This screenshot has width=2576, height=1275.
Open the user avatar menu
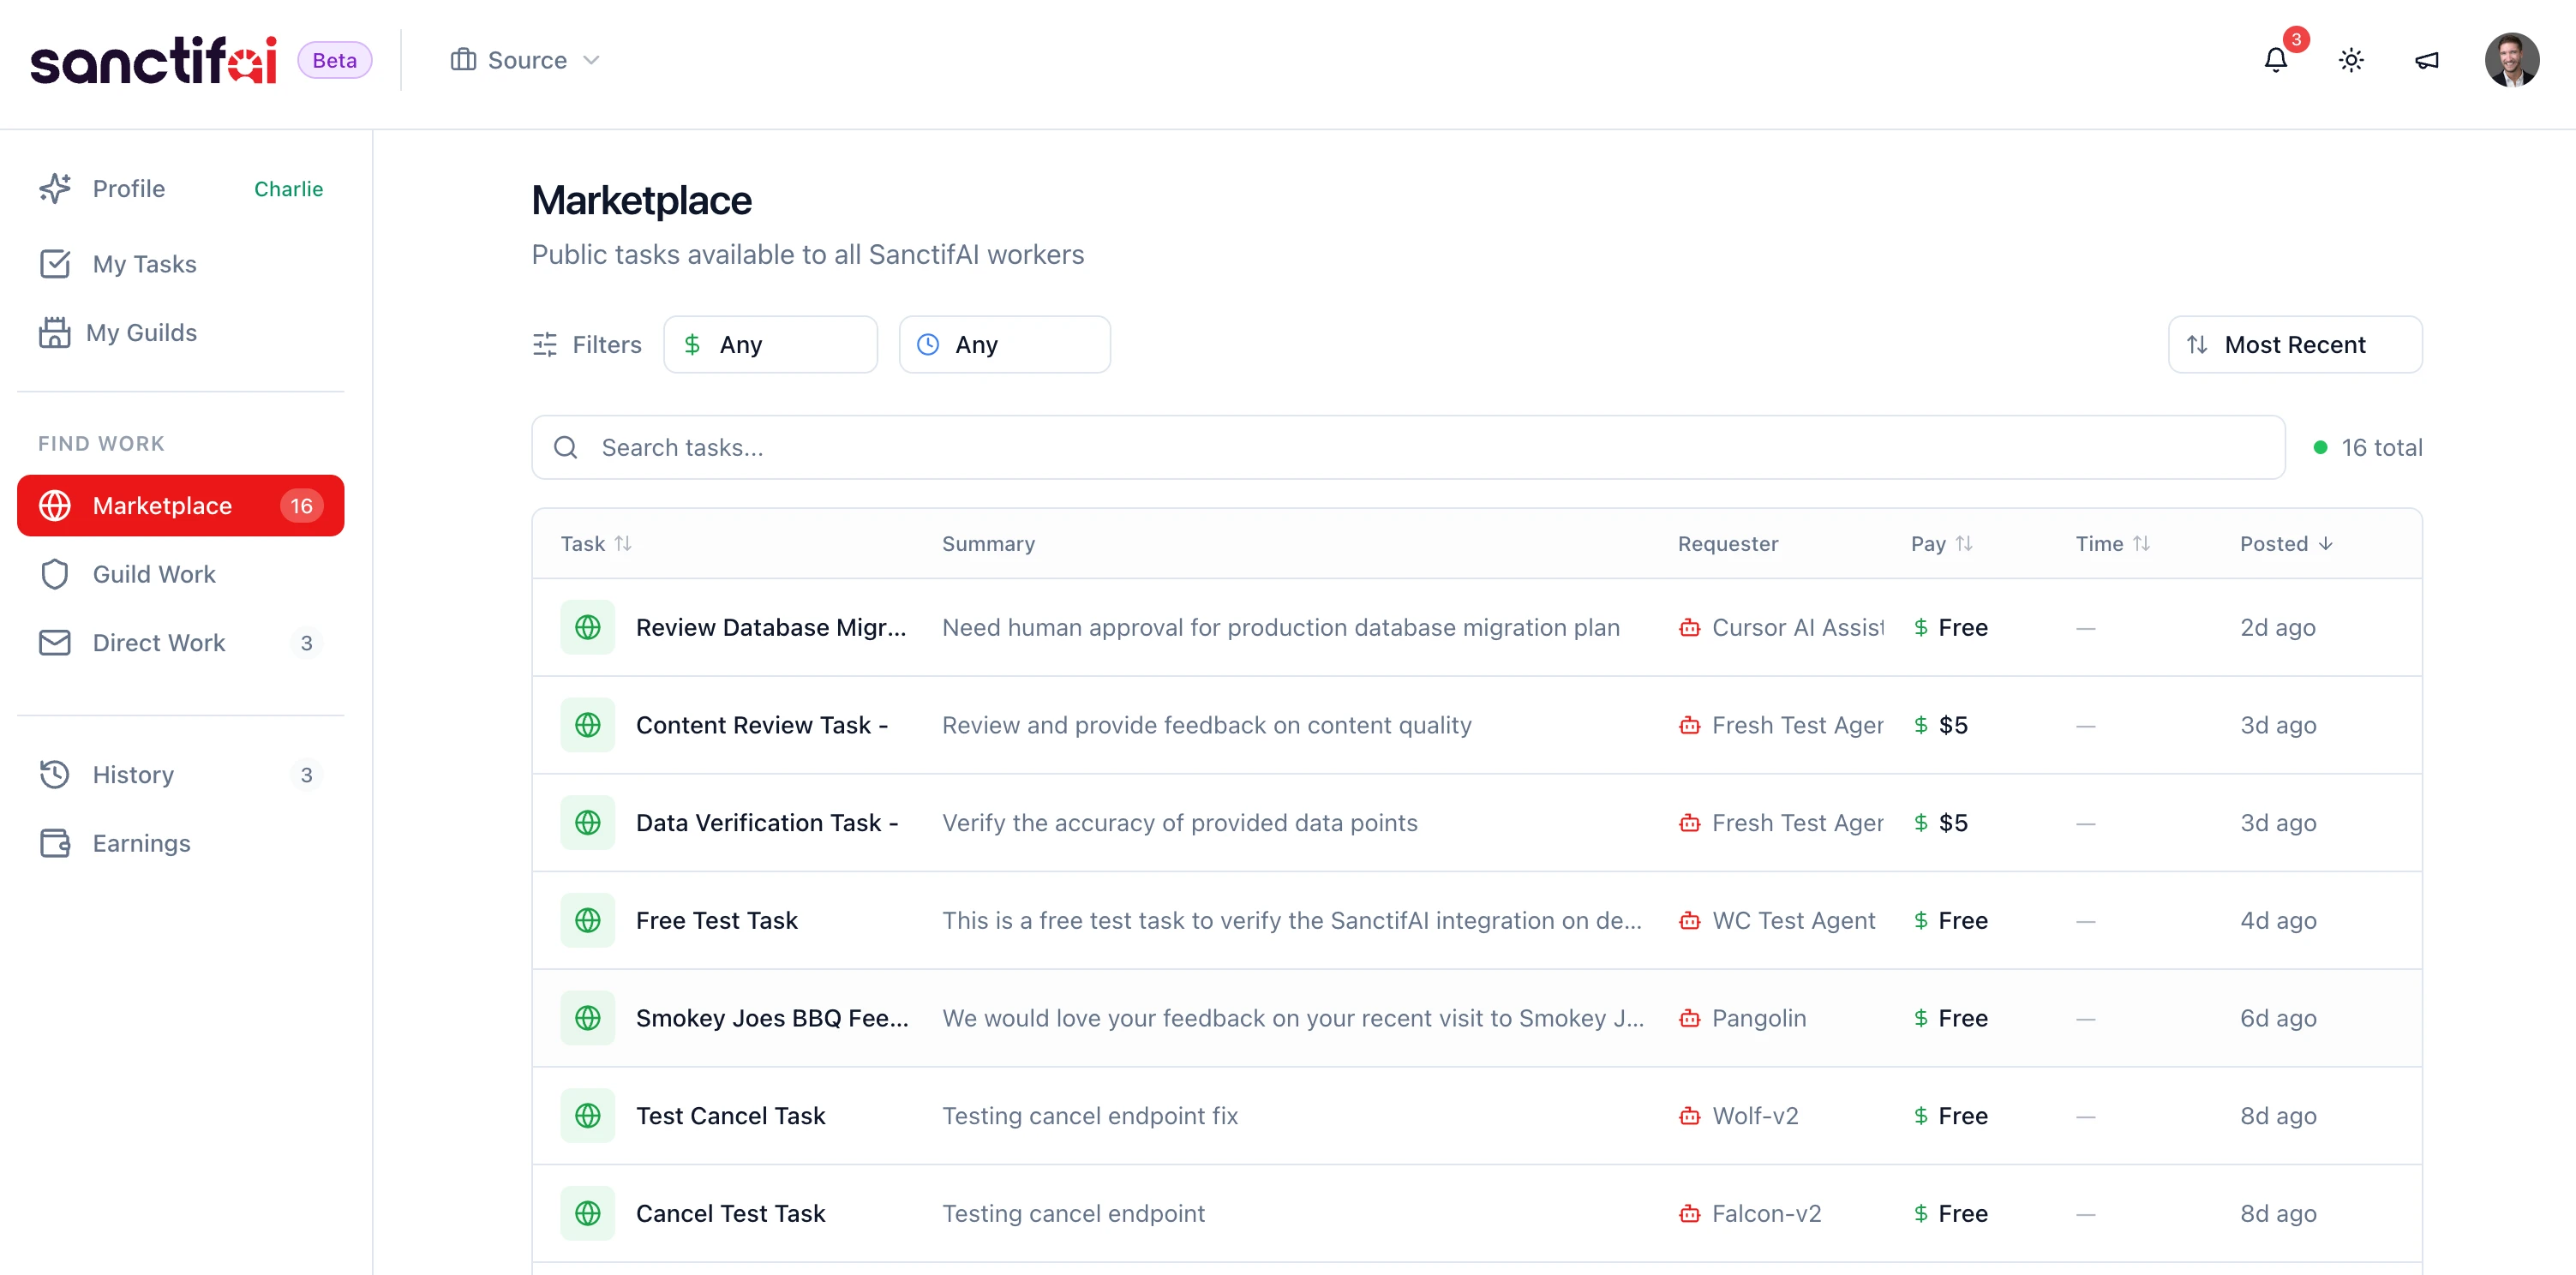click(2511, 61)
